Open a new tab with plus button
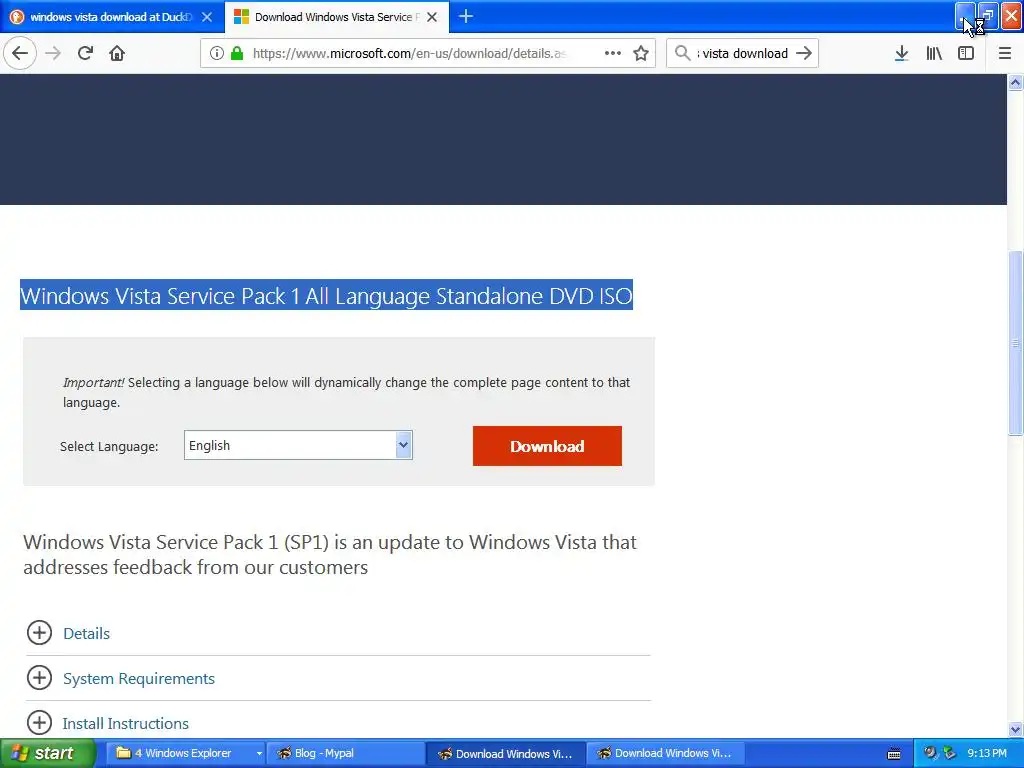Viewport: 1024px width, 768px height. (x=466, y=16)
